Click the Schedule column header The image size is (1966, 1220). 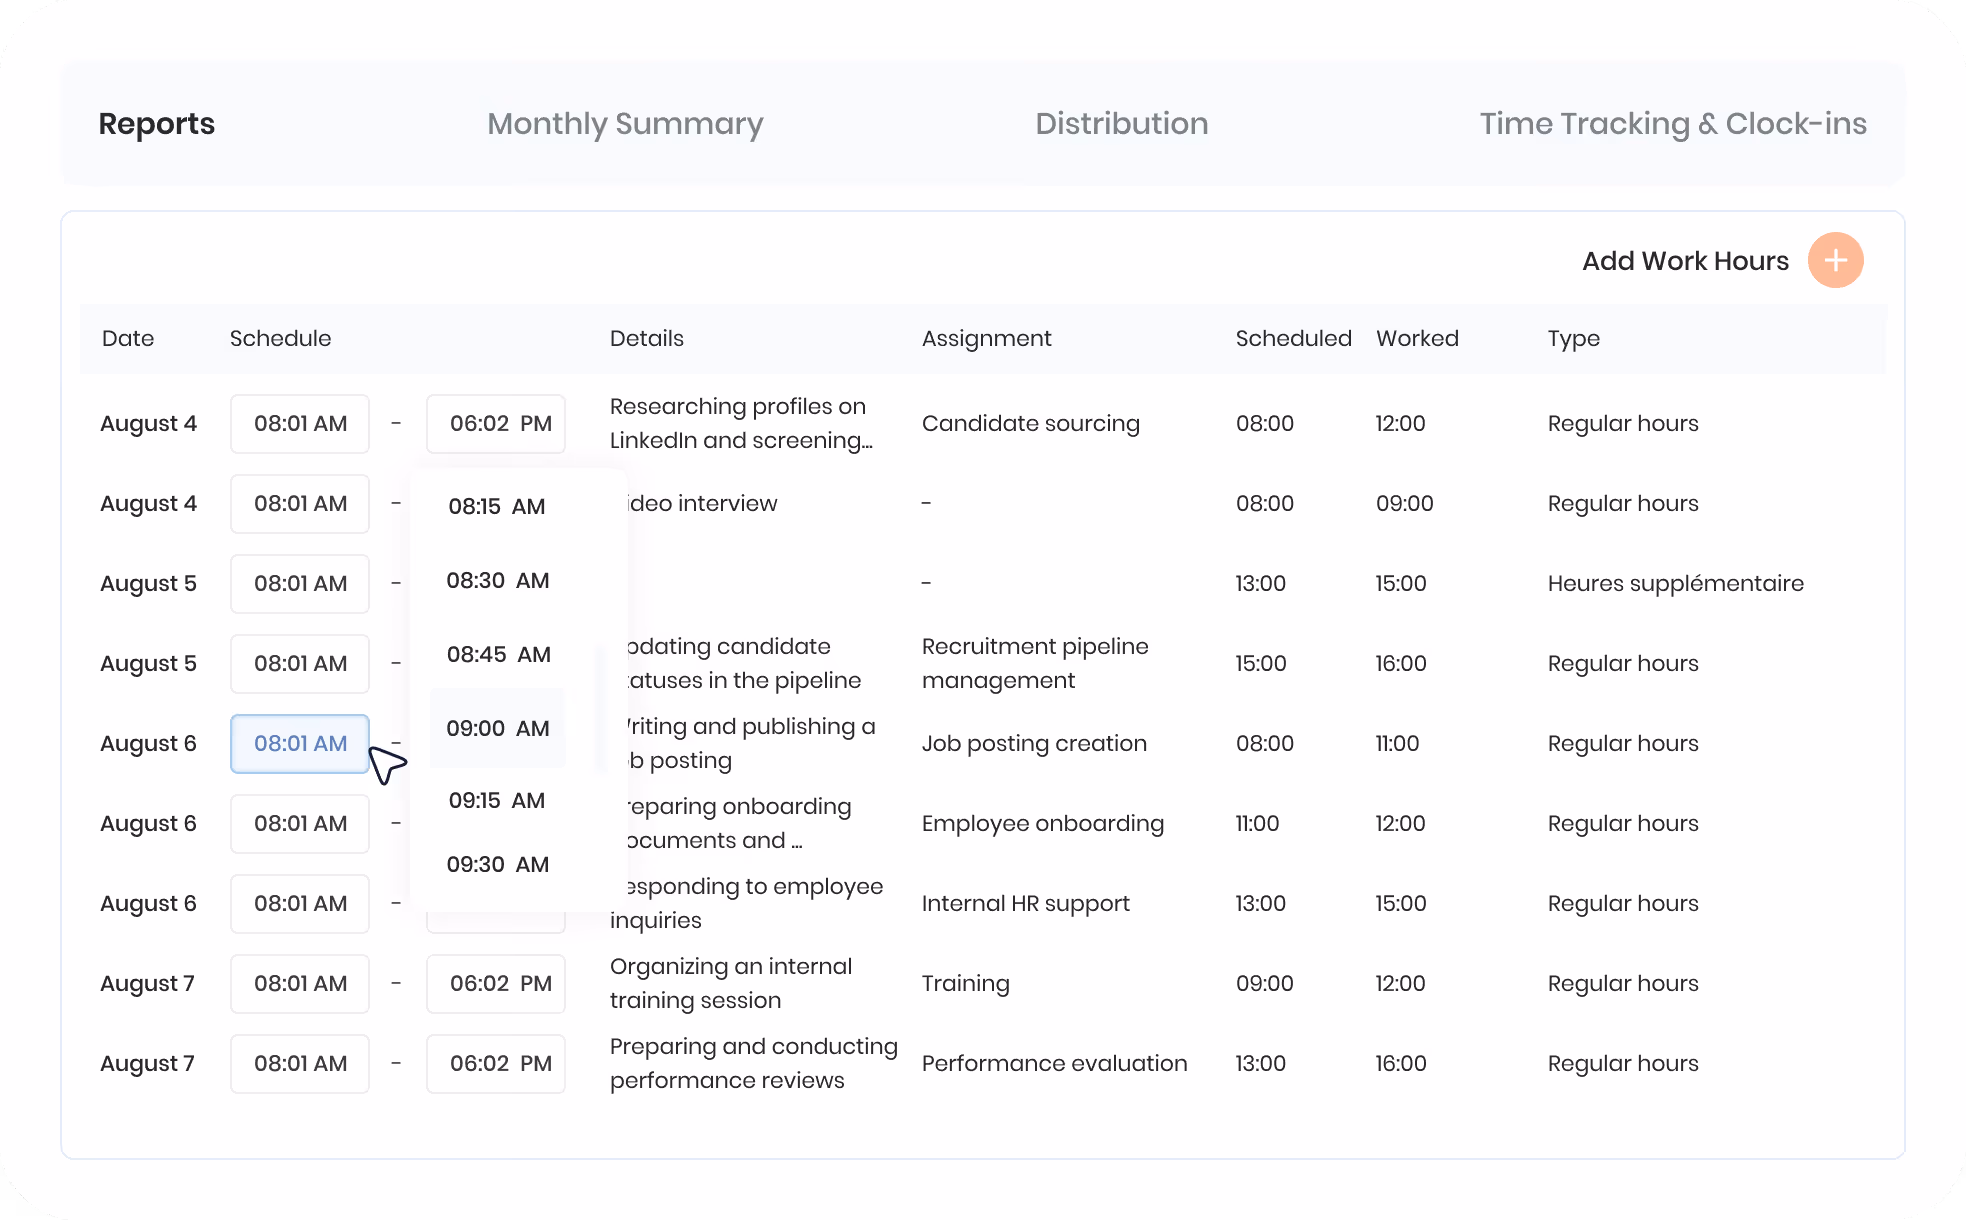tap(280, 338)
